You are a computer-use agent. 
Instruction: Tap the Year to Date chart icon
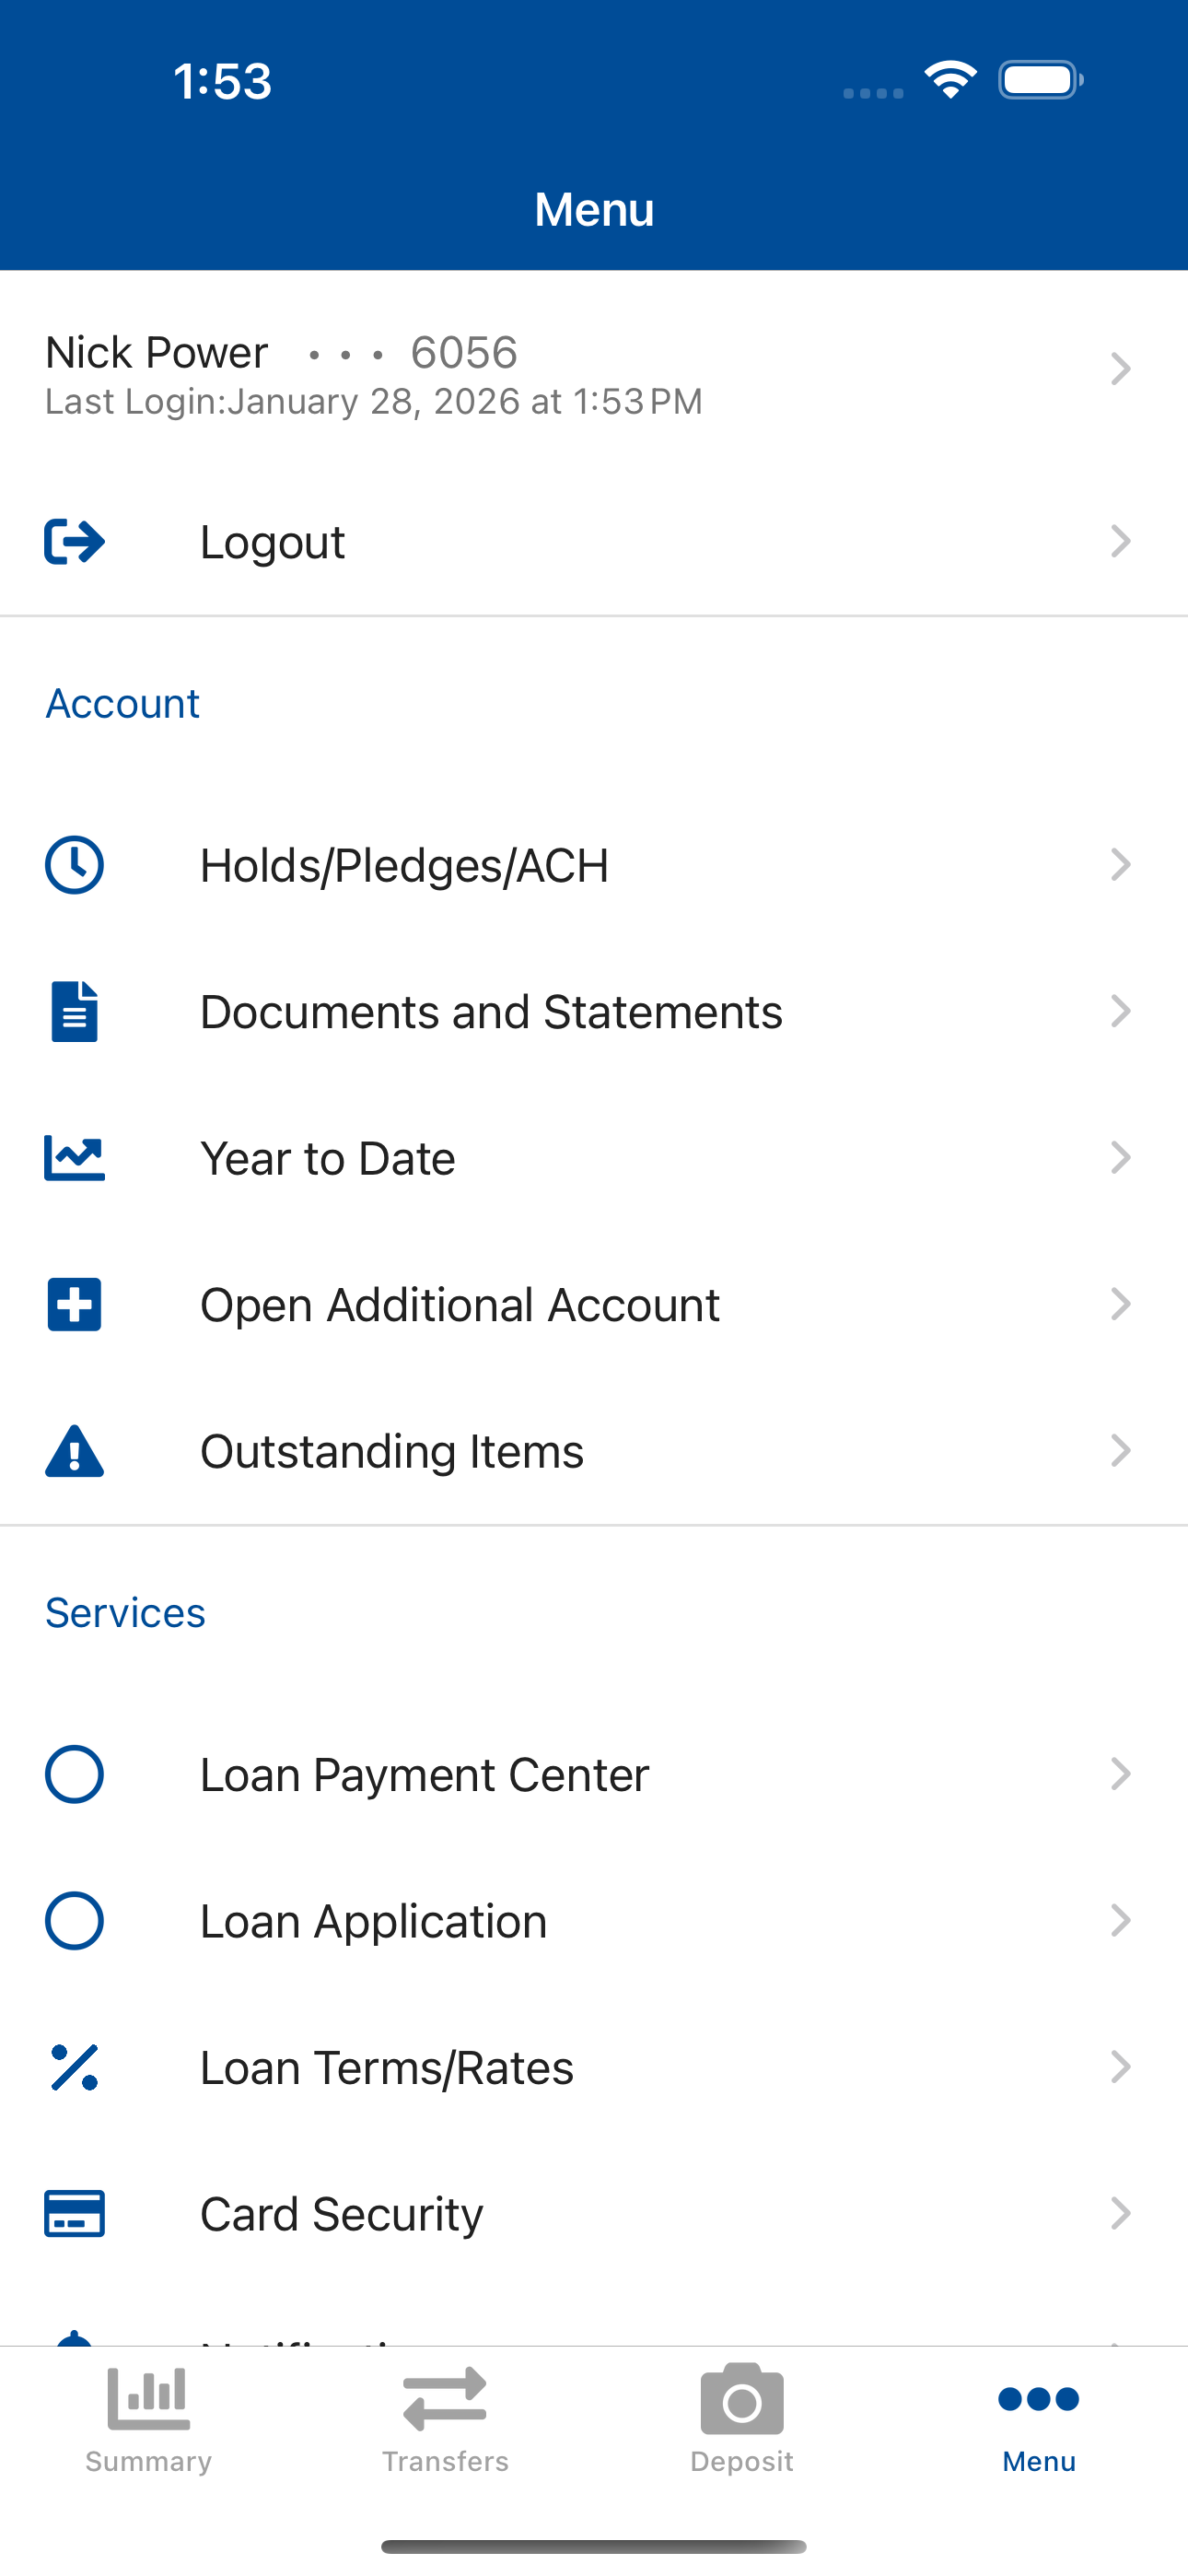(74, 1158)
